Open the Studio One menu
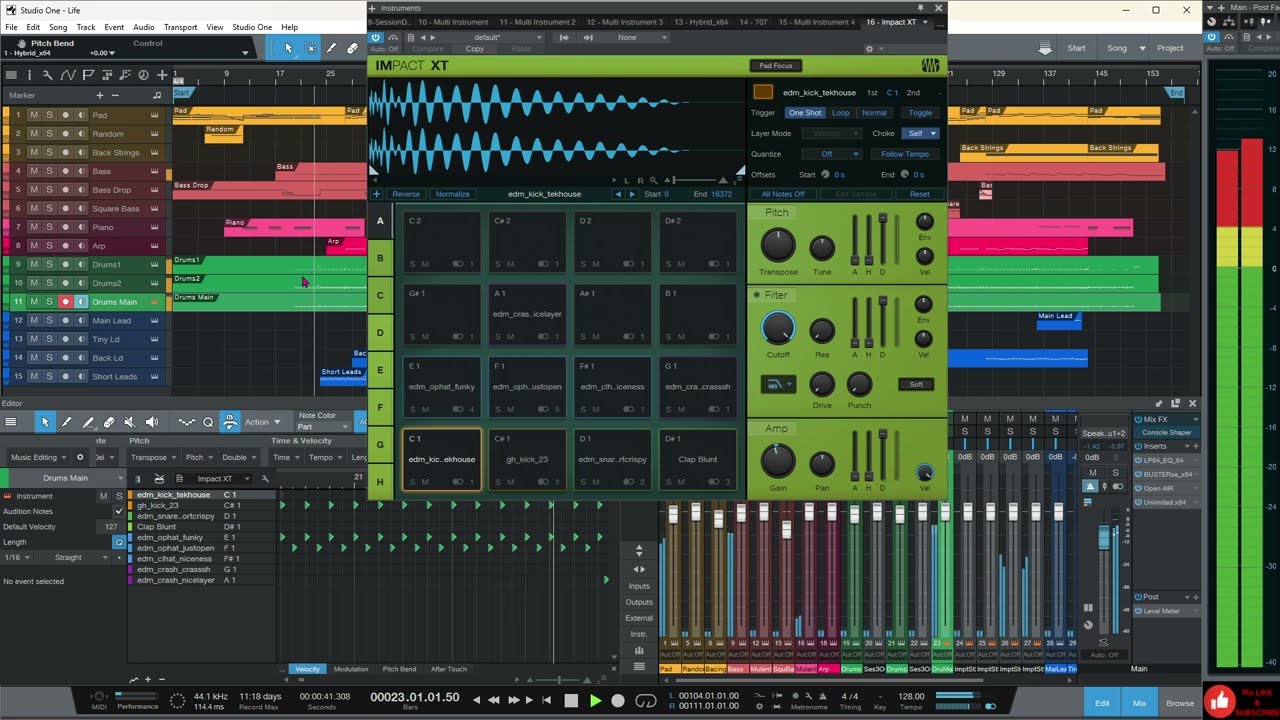This screenshot has height=720, width=1280. coord(252,27)
